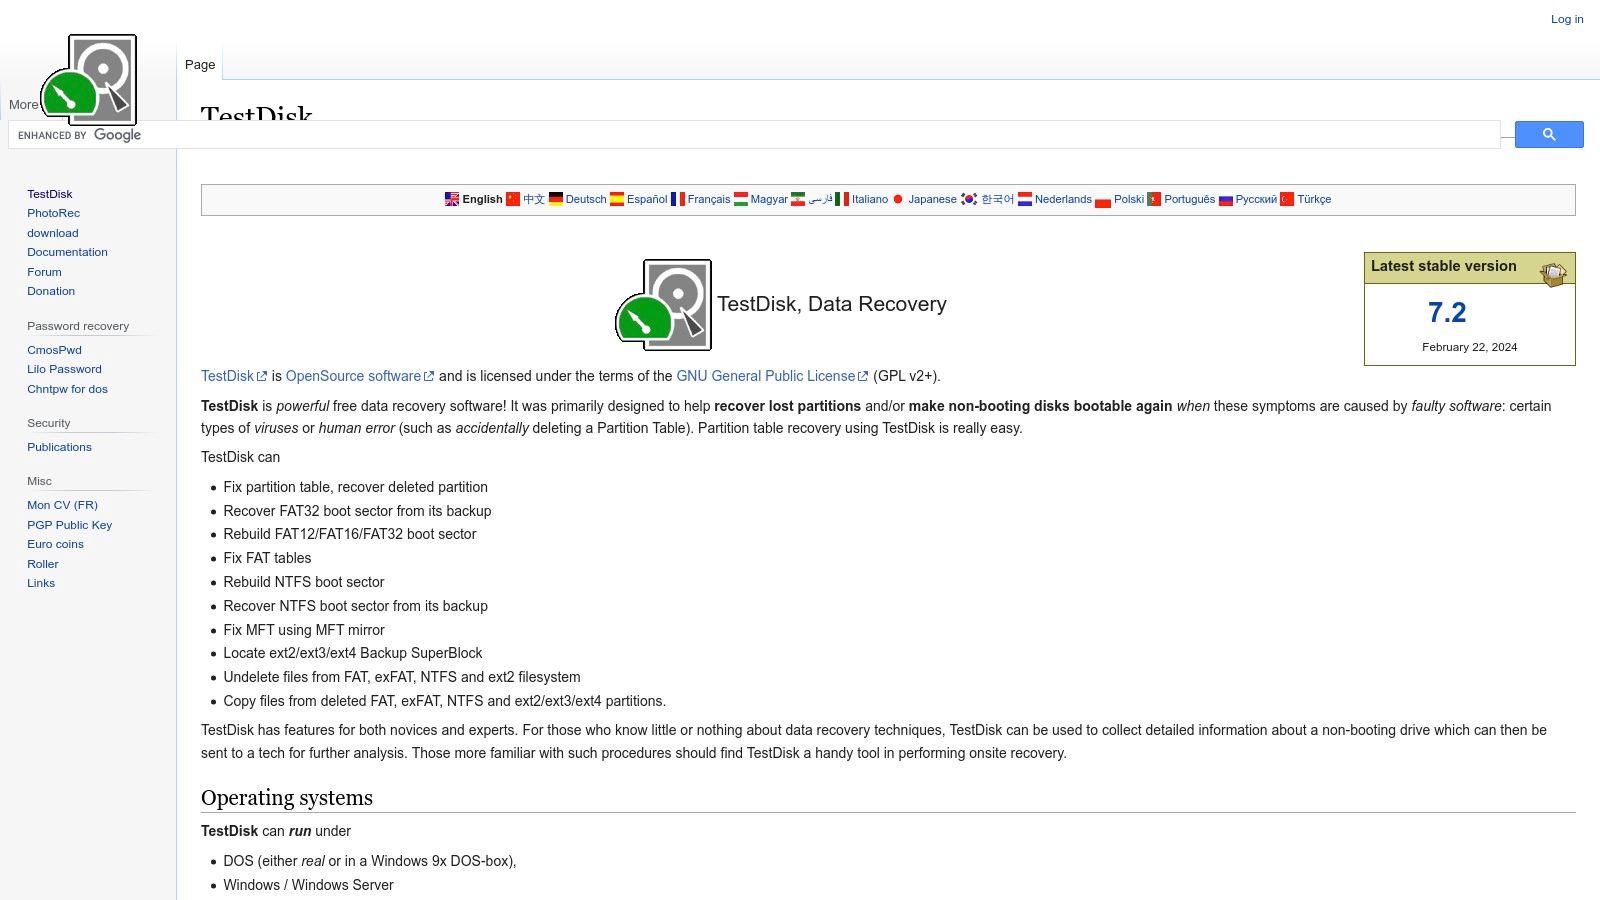
Task: Click the large TestDisk Data Recovery logo
Action: click(663, 305)
